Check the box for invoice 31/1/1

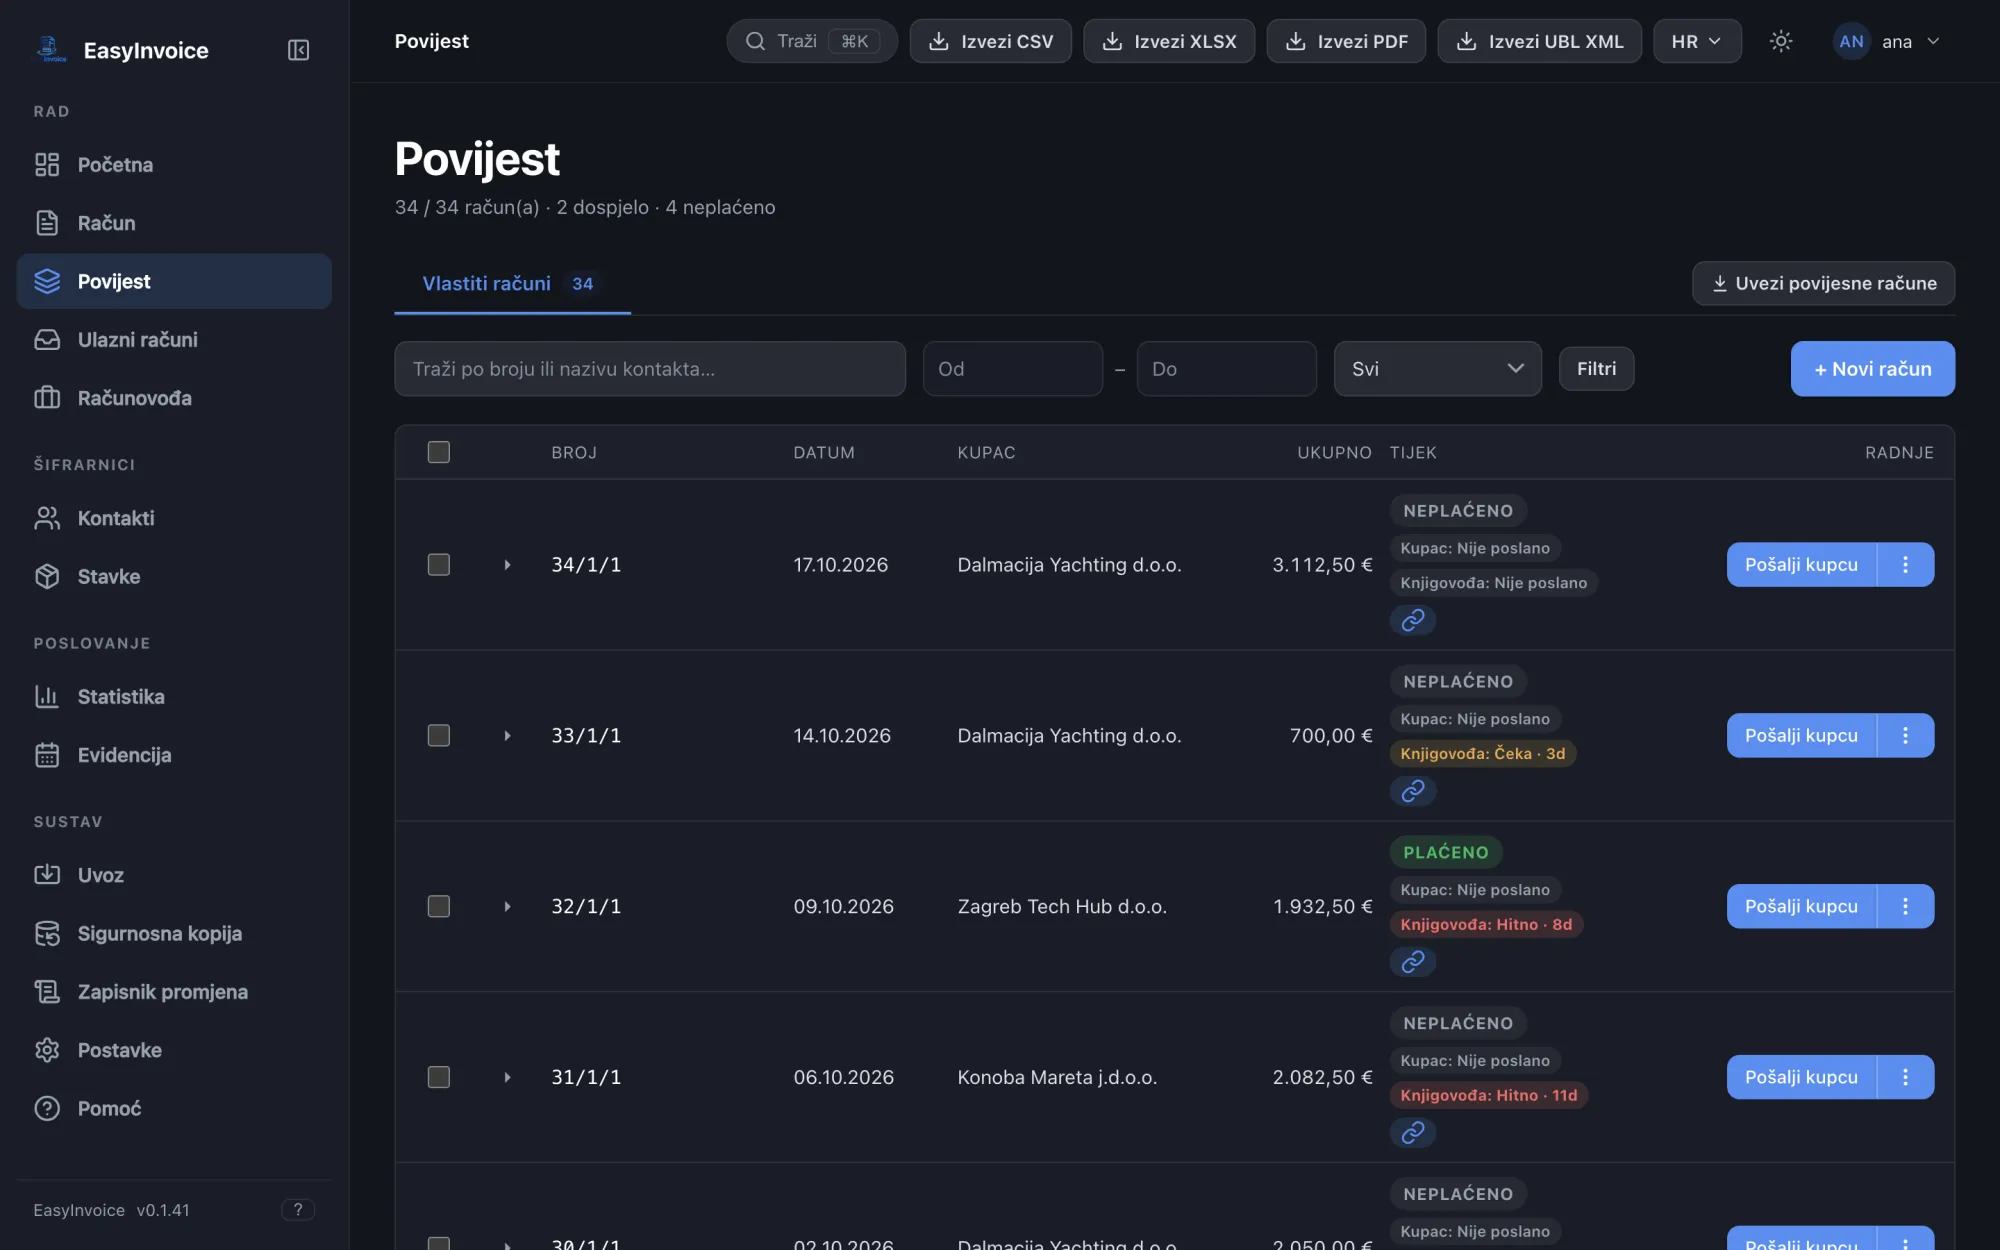coord(439,1078)
